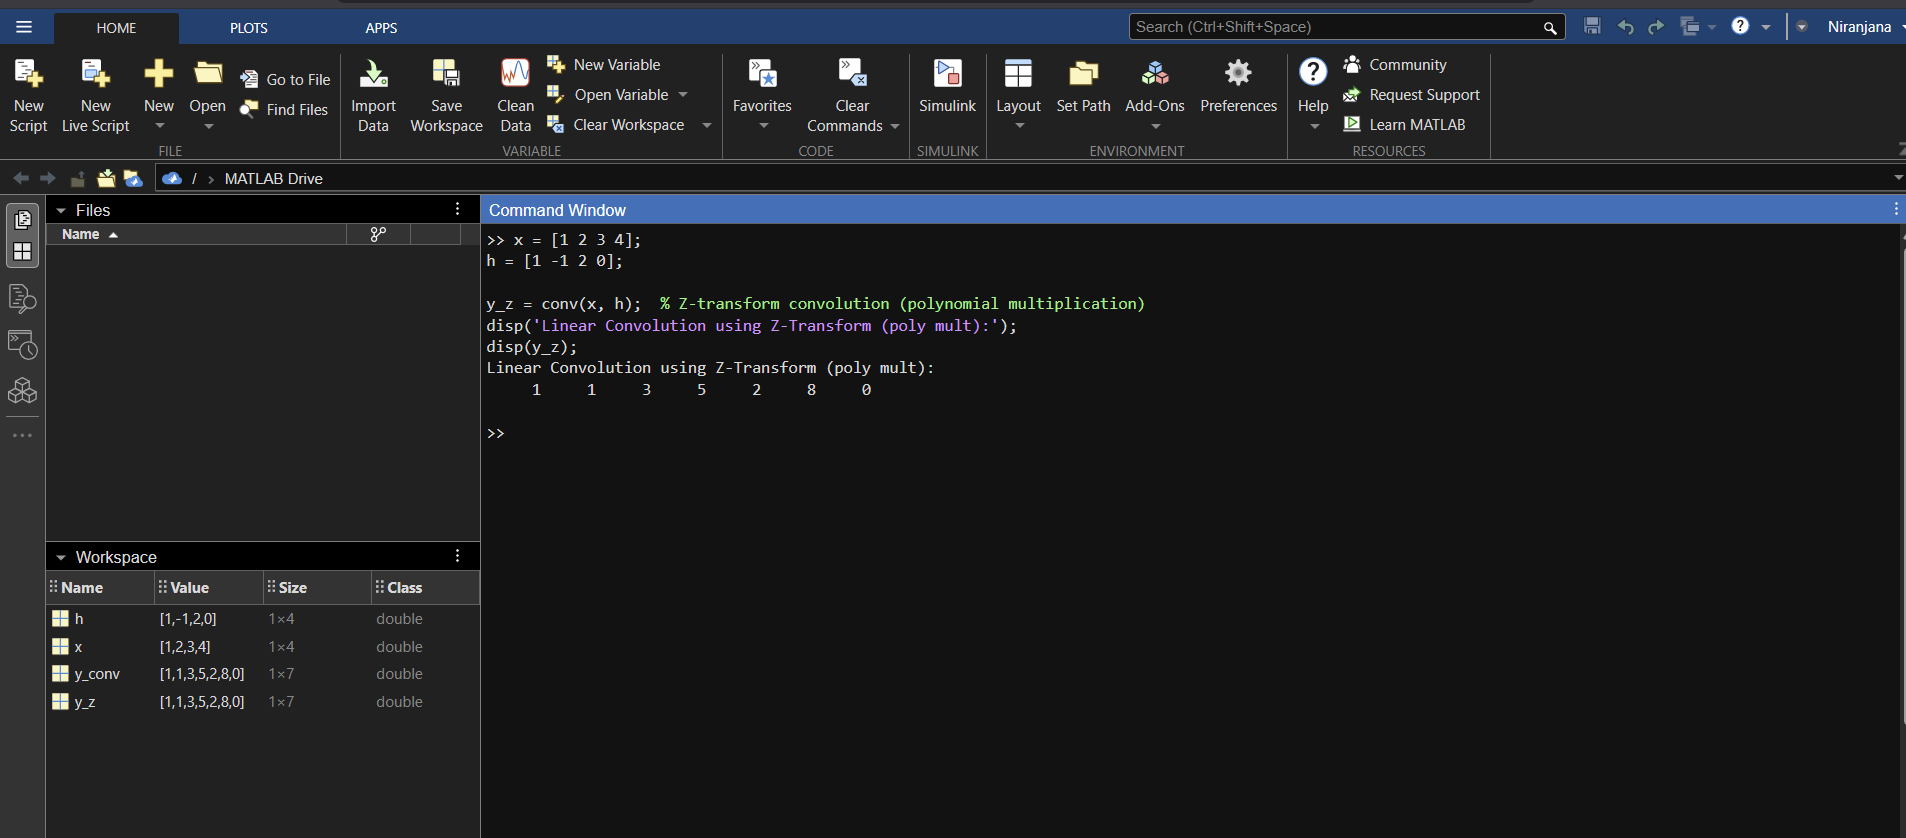Click the MATLAB Drive cloud icon
The image size is (1906, 838).
coord(172,178)
